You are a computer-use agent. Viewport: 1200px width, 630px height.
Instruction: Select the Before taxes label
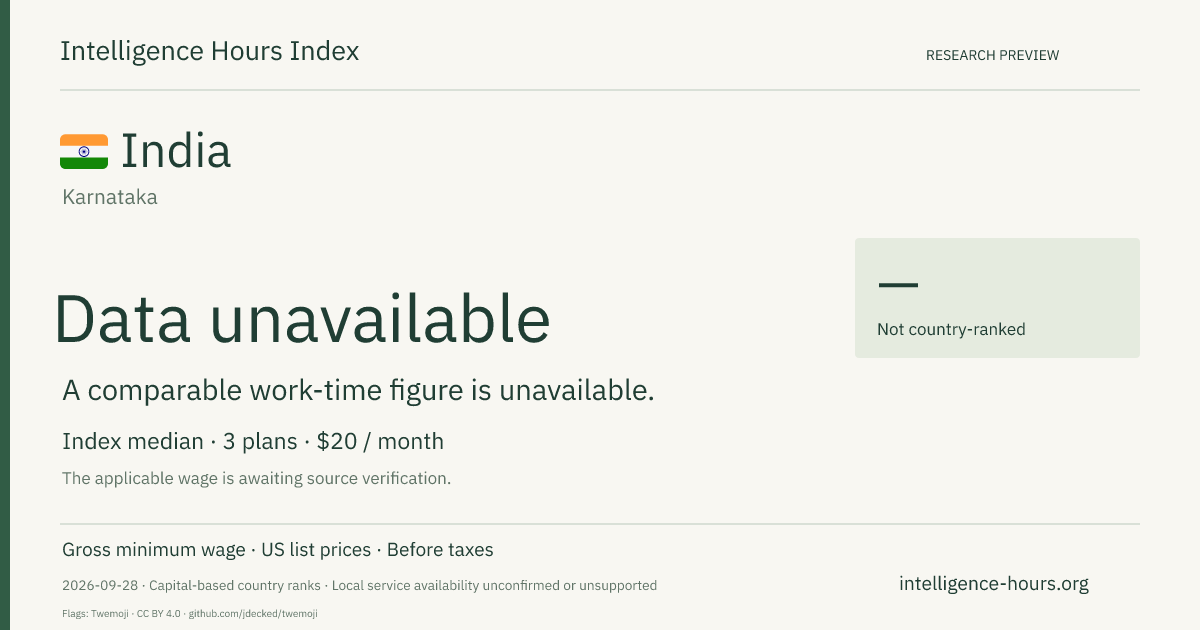[440, 550]
